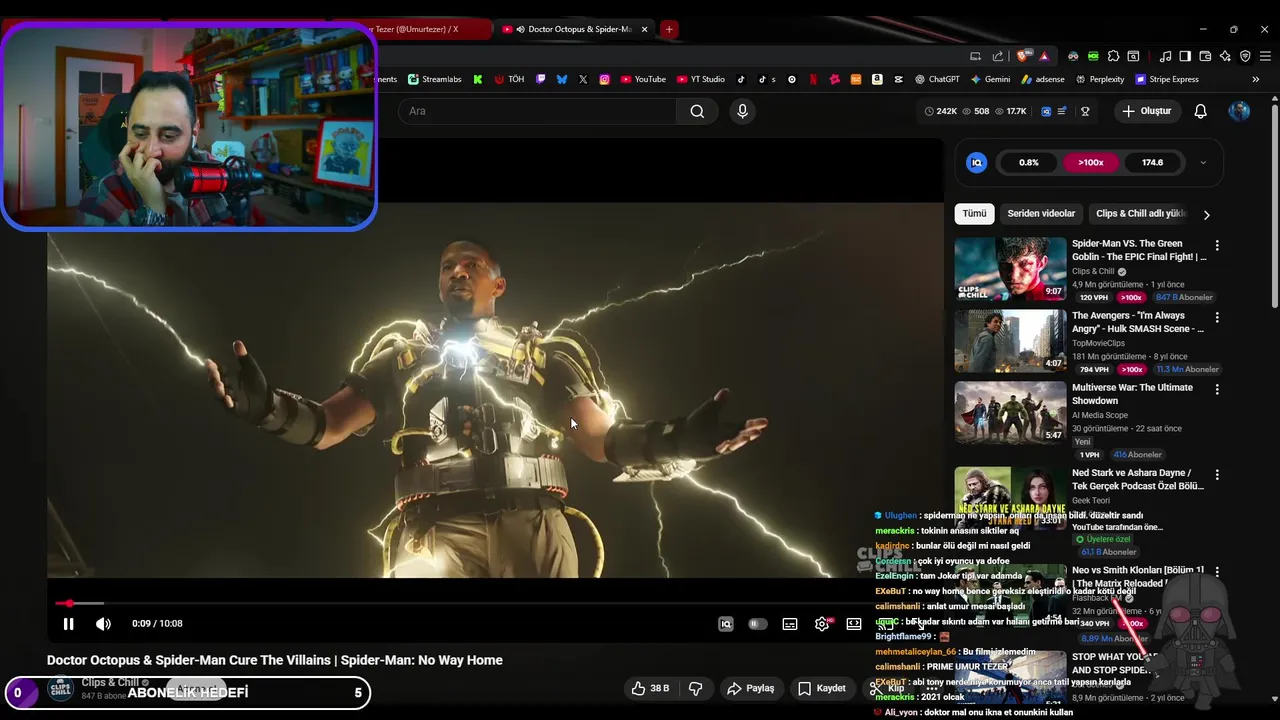
Task: Open Brave Rewards triangle icon
Action: pos(1044,56)
